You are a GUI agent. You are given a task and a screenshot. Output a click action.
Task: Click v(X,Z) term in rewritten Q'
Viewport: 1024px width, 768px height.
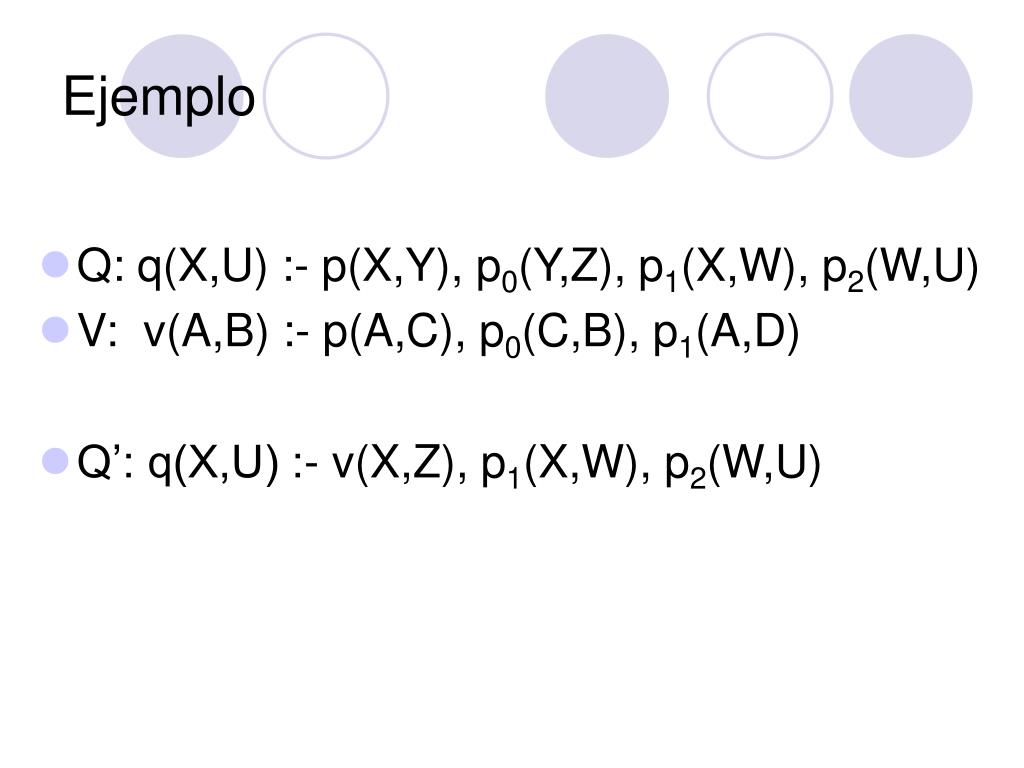[x=392, y=464]
